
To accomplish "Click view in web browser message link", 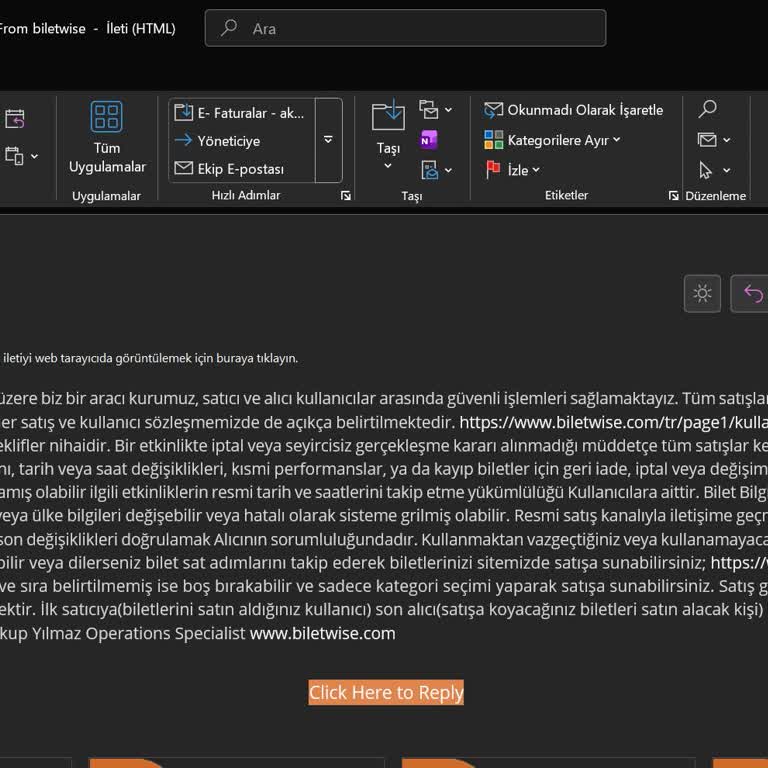I will [149, 358].
